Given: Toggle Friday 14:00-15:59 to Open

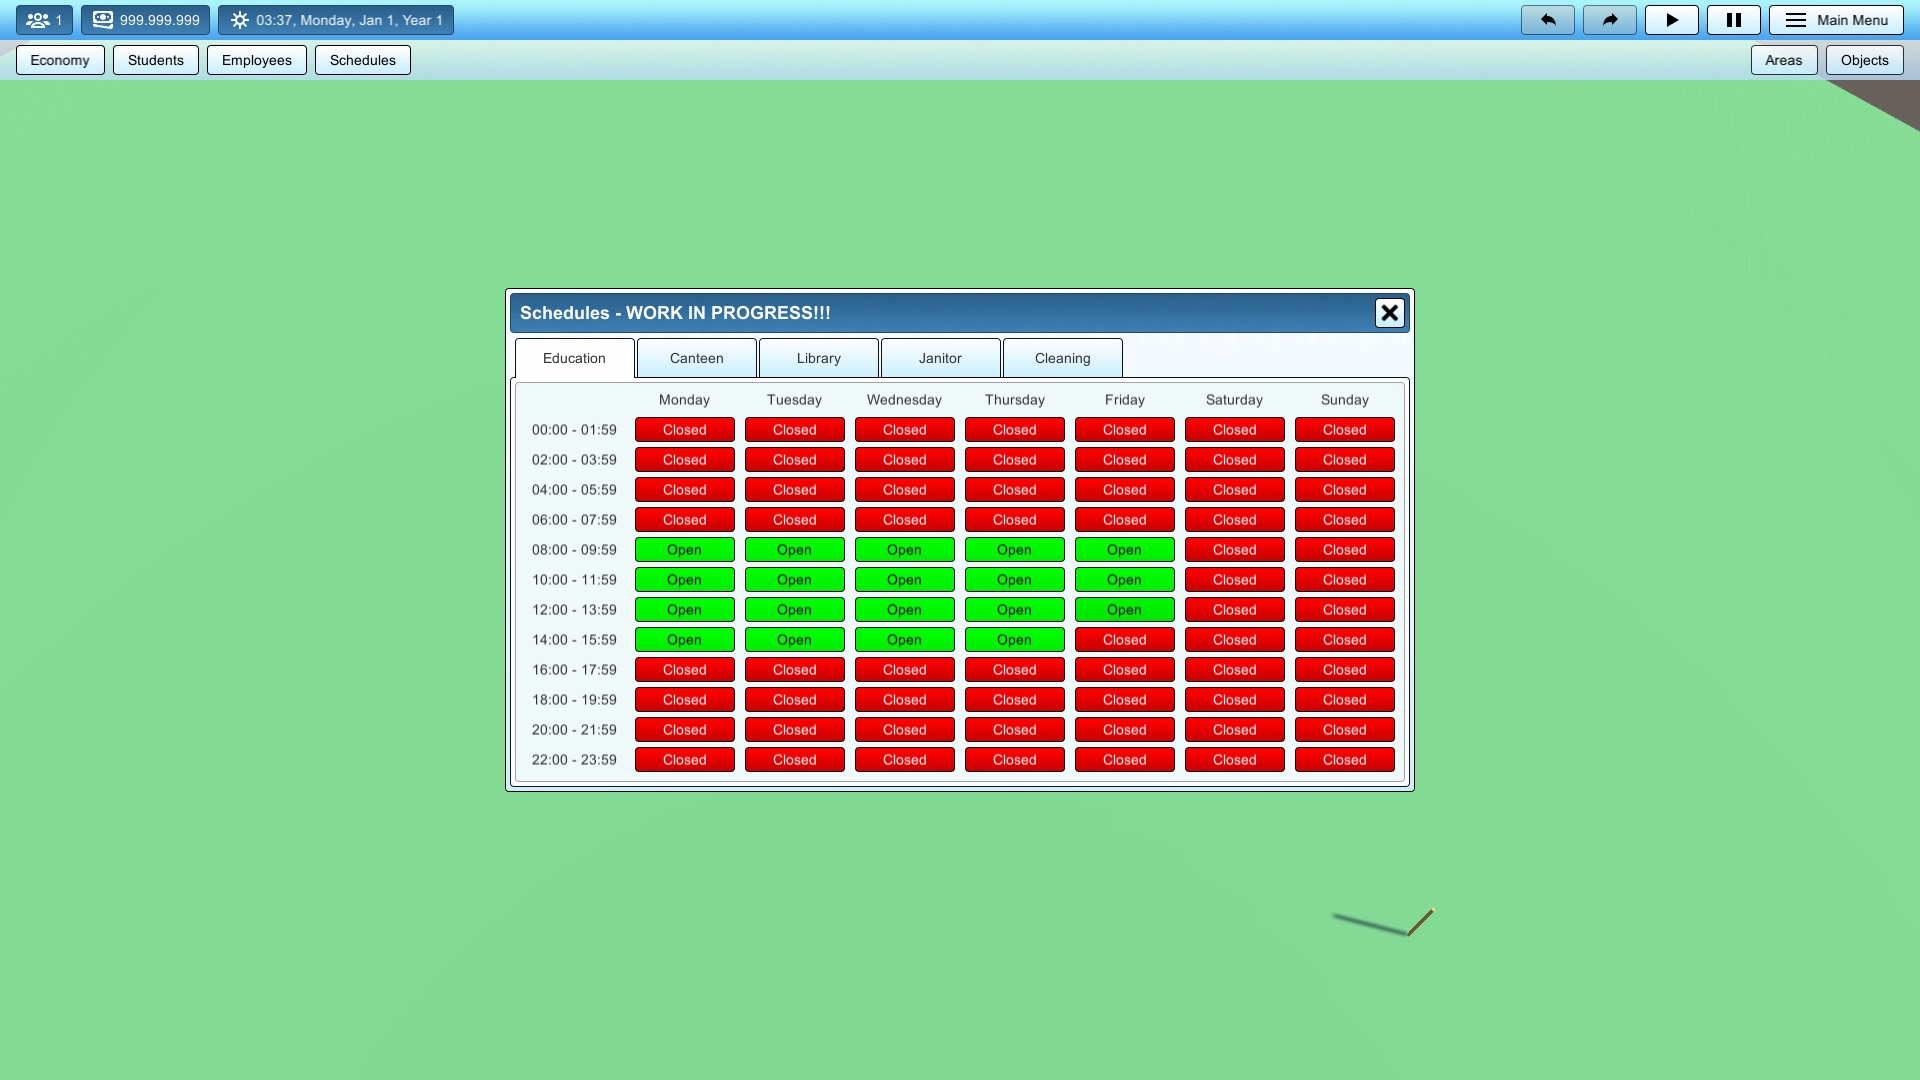Looking at the screenshot, I should point(1124,639).
